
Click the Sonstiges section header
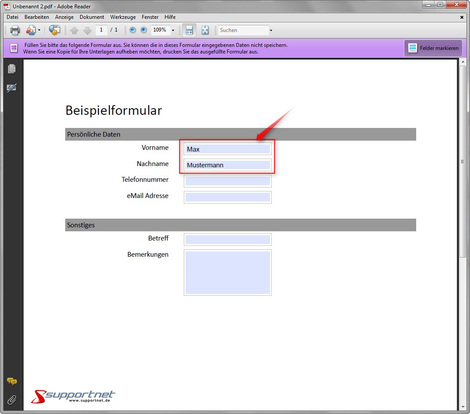pos(240,225)
